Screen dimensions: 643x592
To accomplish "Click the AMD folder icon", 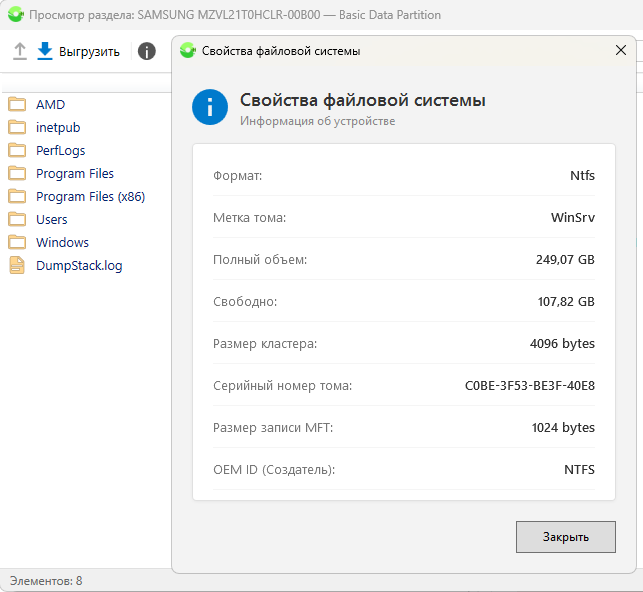I will point(17,104).
